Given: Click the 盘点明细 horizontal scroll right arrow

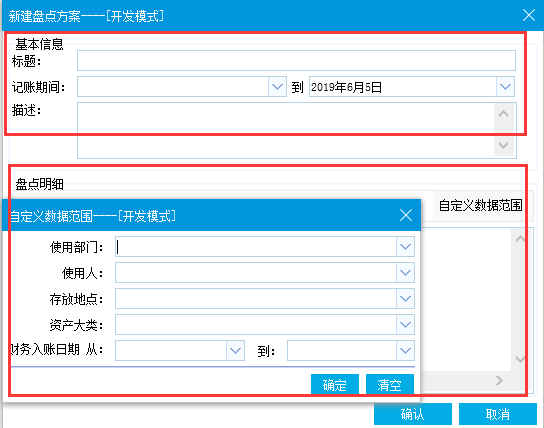Looking at the screenshot, I should pyautogui.click(x=499, y=380).
